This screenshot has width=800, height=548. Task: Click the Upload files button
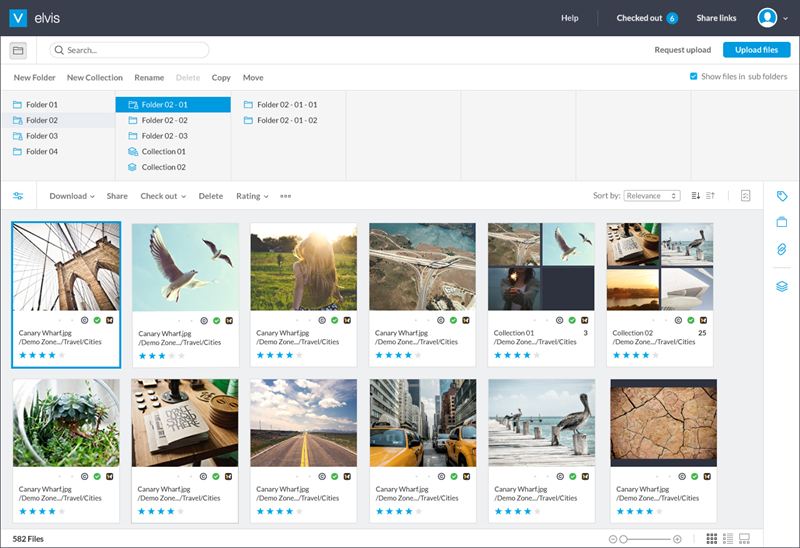756,50
